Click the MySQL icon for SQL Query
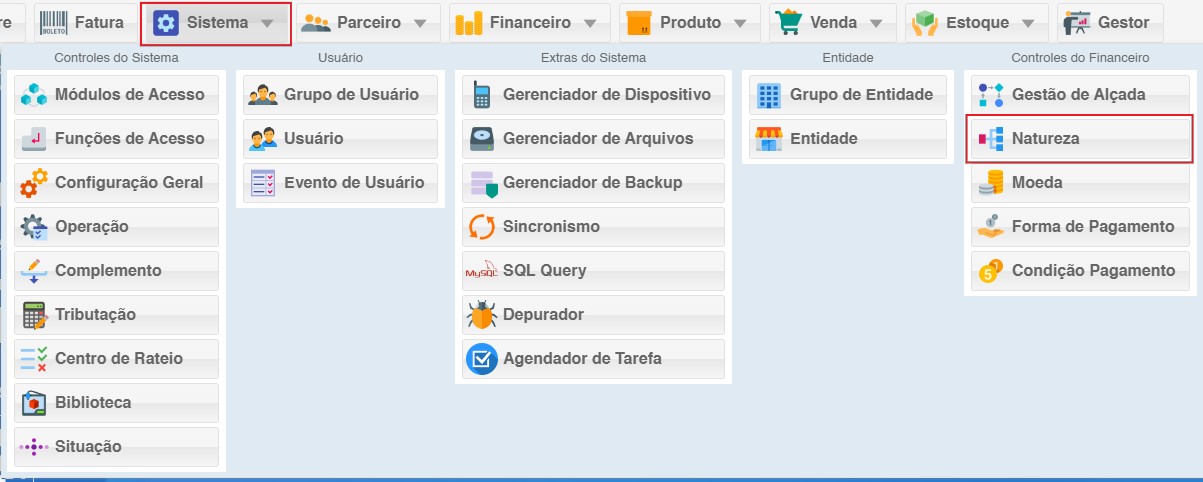The width and height of the screenshot is (1203, 482). pyautogui.click(x=482, y=271)
